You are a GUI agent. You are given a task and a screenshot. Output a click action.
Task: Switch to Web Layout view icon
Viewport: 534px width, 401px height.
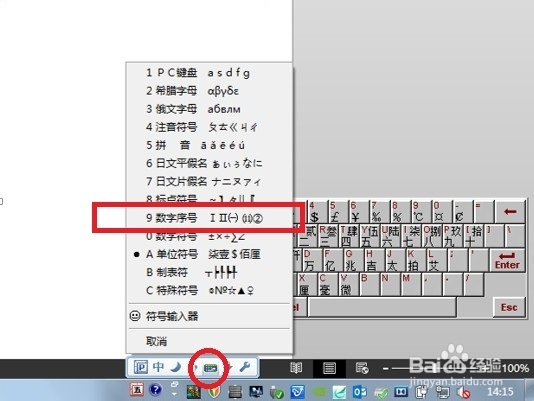(362, 368)
